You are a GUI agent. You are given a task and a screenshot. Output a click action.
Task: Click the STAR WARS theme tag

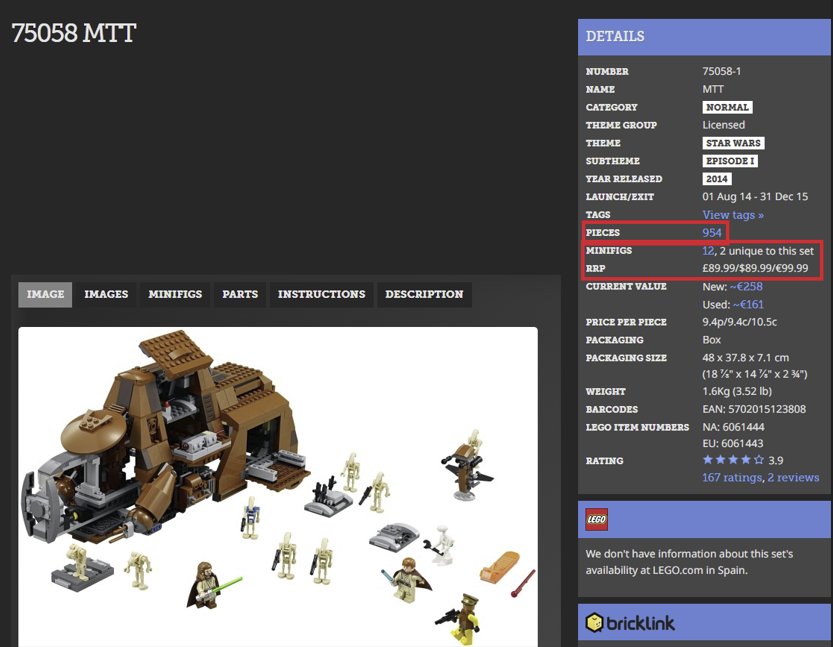click(733, 143)
